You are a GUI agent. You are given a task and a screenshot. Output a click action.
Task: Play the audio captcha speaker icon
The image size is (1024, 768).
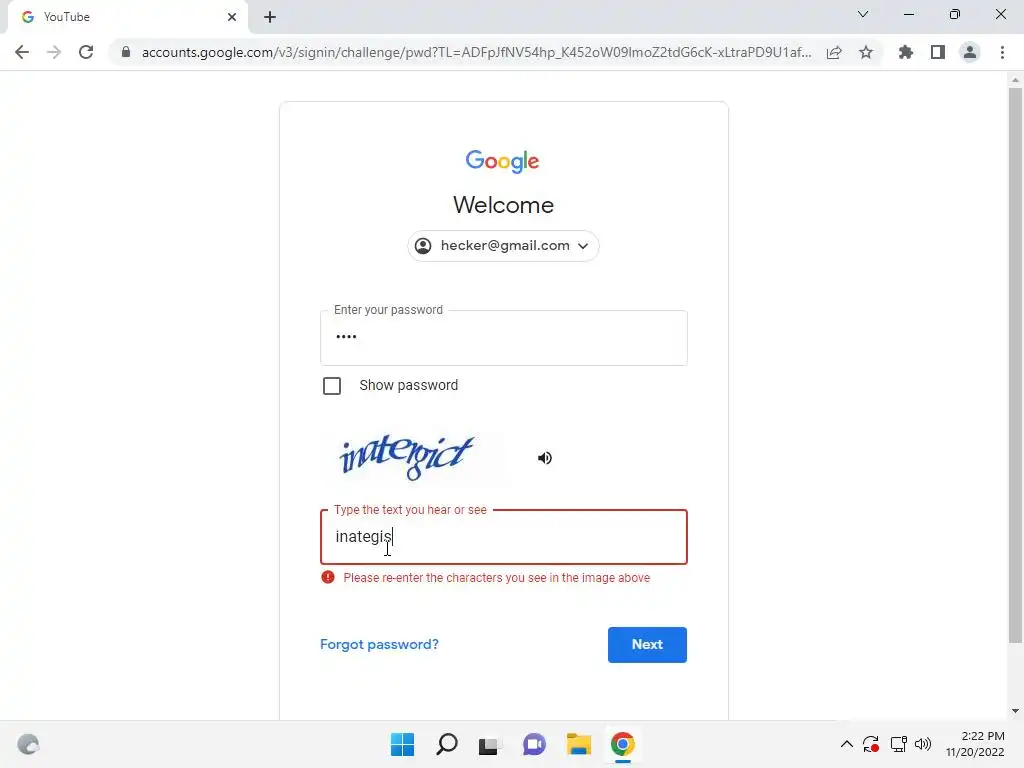[545, 458]
